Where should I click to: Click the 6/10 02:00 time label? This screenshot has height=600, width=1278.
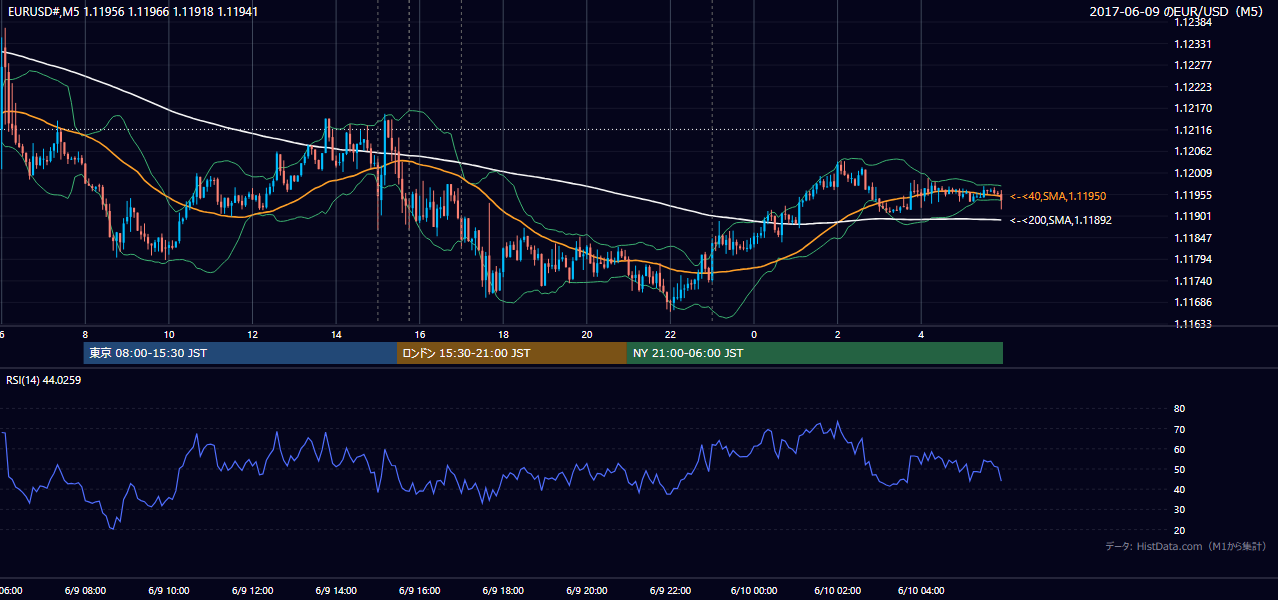coord(838,591)
